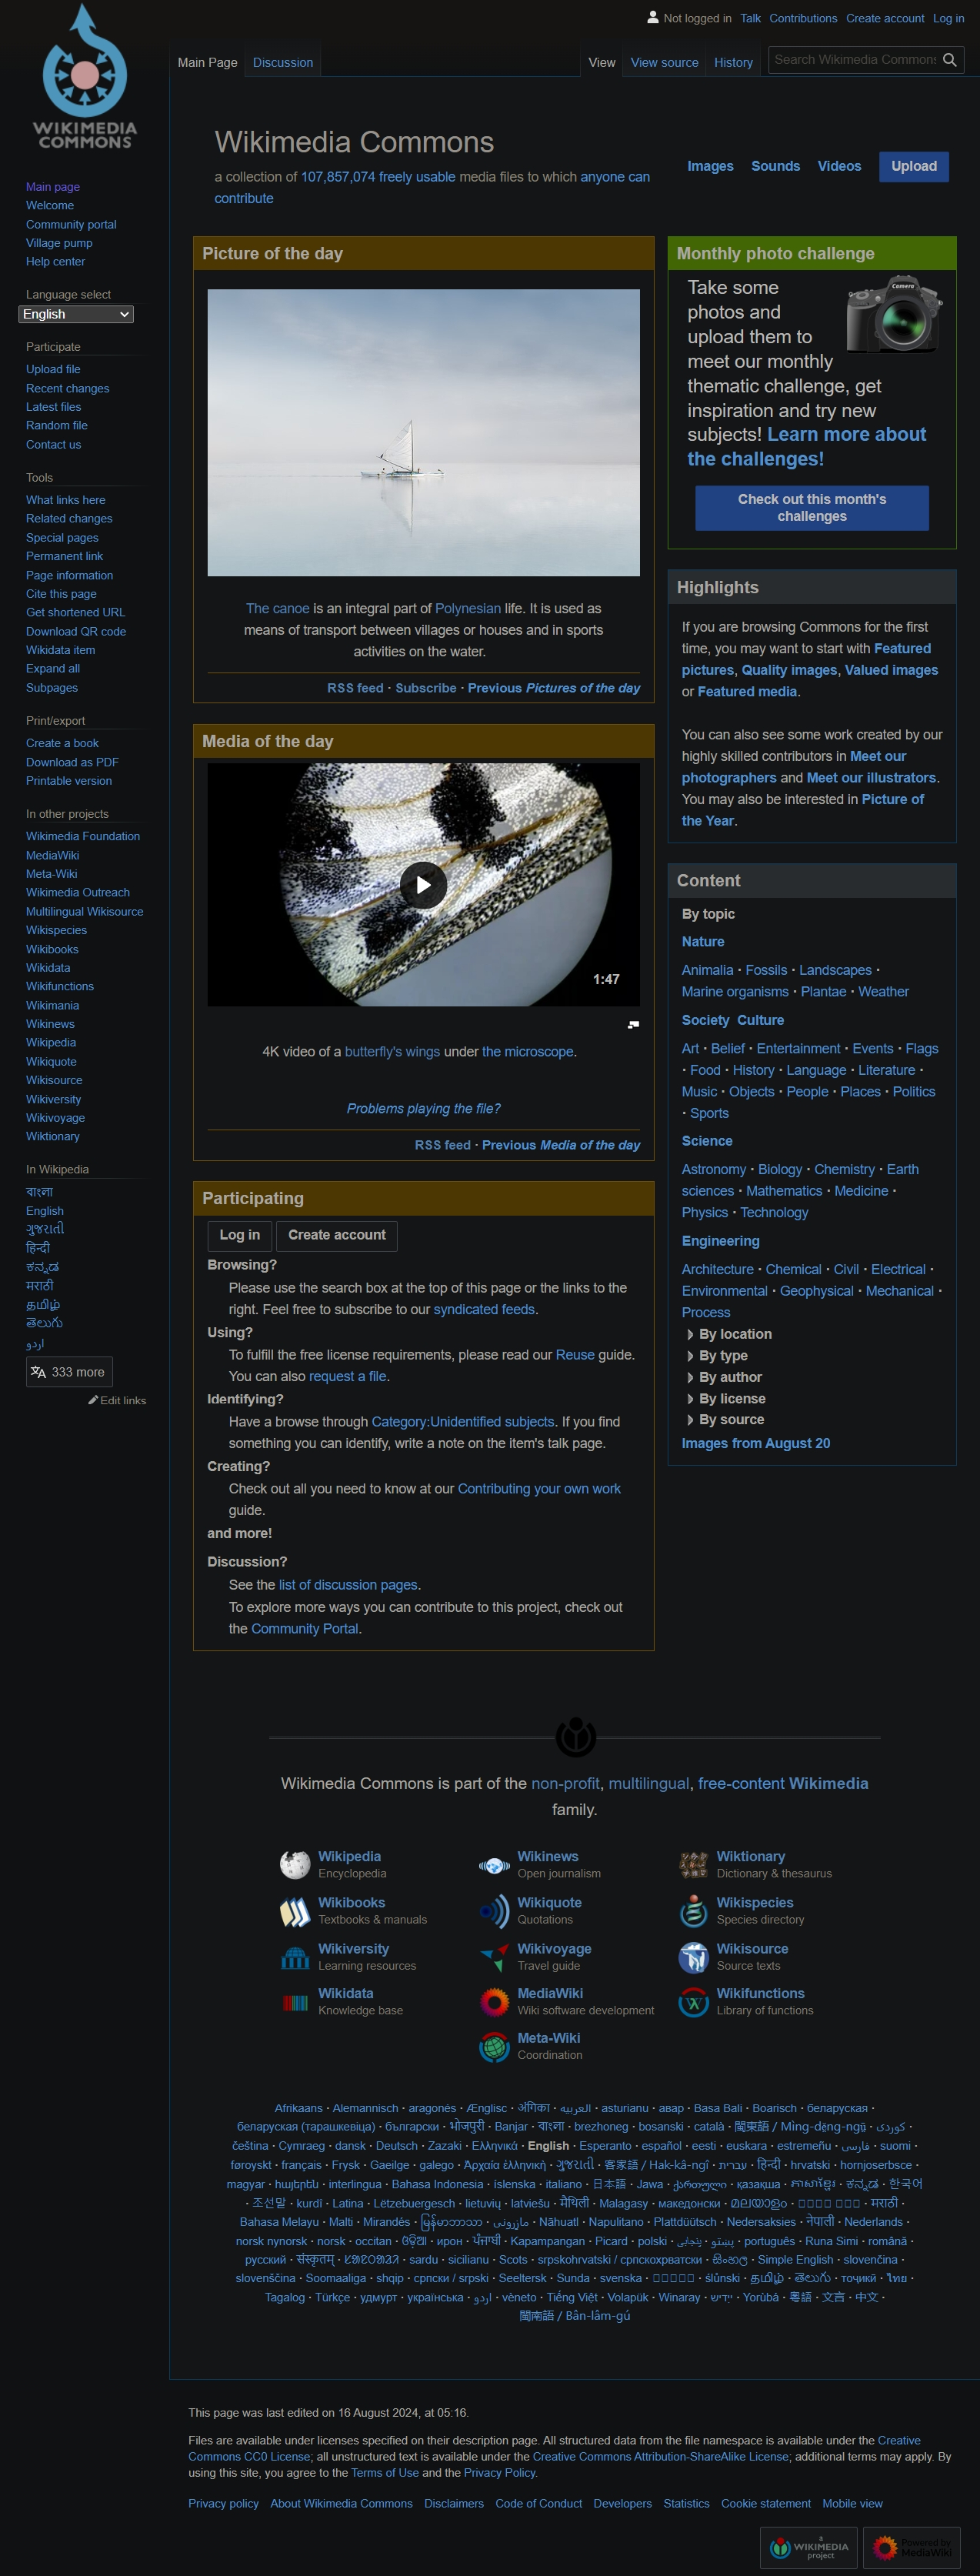Click Meet our illustrators link
This screenshot has width=980, height=2576.
pos(871,777)
